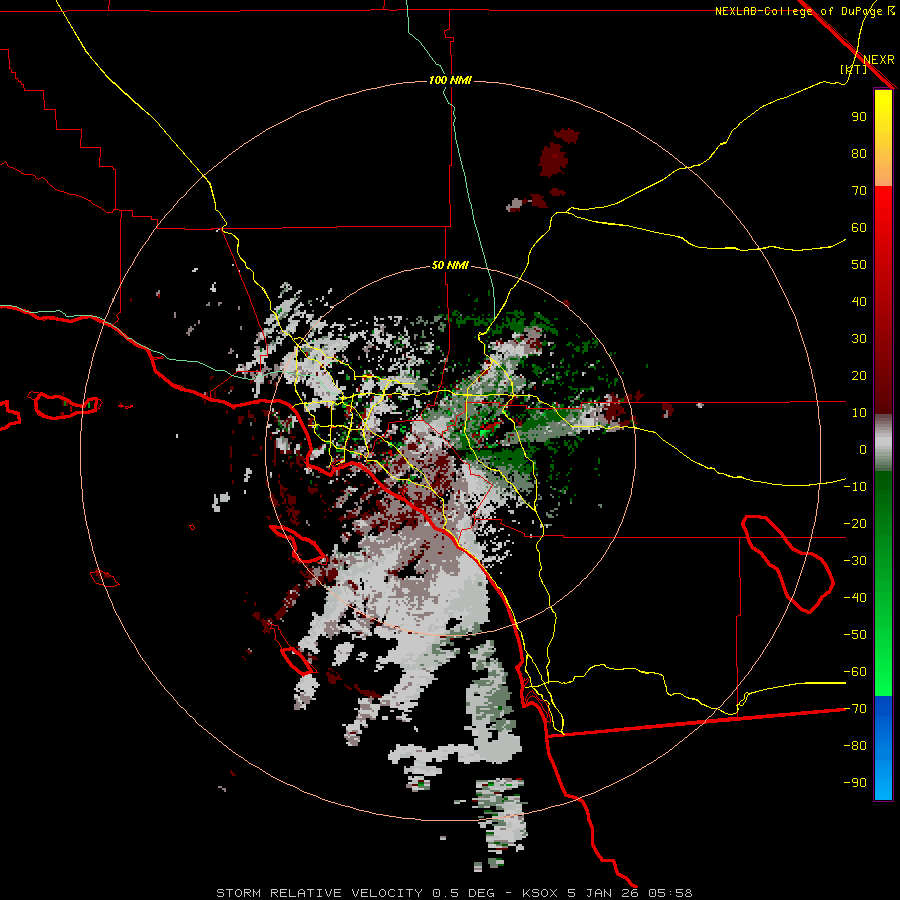
Task: Click the KSOX station identifier in the caption
Action: pos(540,893)
